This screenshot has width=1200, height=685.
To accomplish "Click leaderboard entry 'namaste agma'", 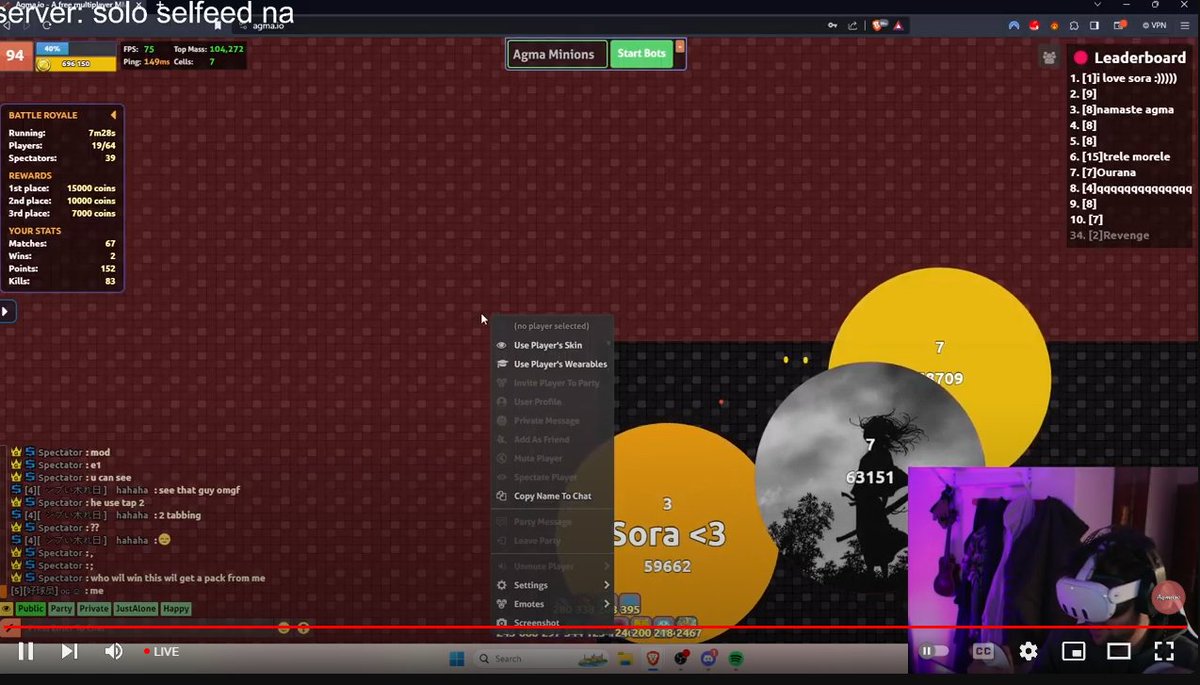I will pos(1122,109).
